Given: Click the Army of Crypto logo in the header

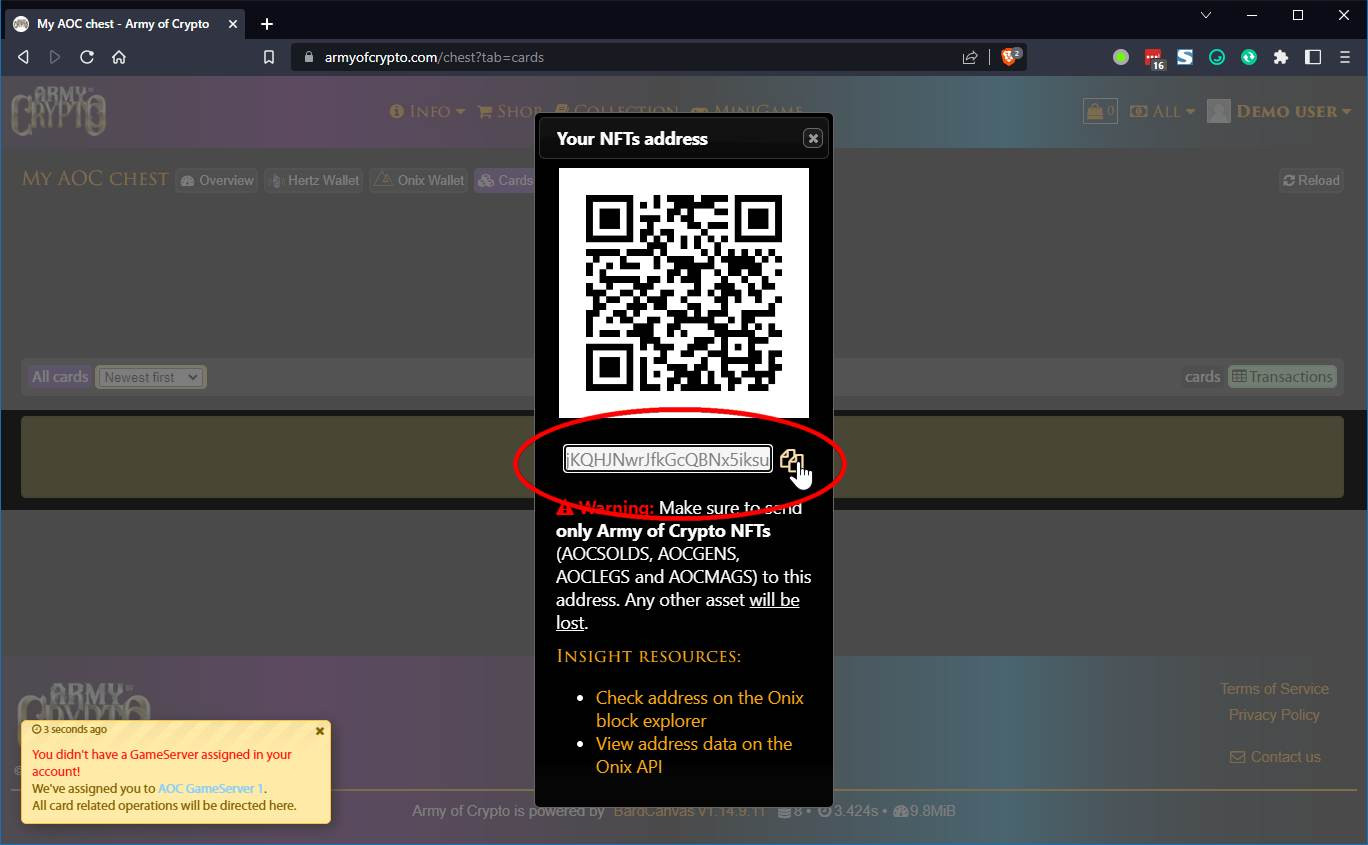Looking at the screenshot, I should (59, 110).
